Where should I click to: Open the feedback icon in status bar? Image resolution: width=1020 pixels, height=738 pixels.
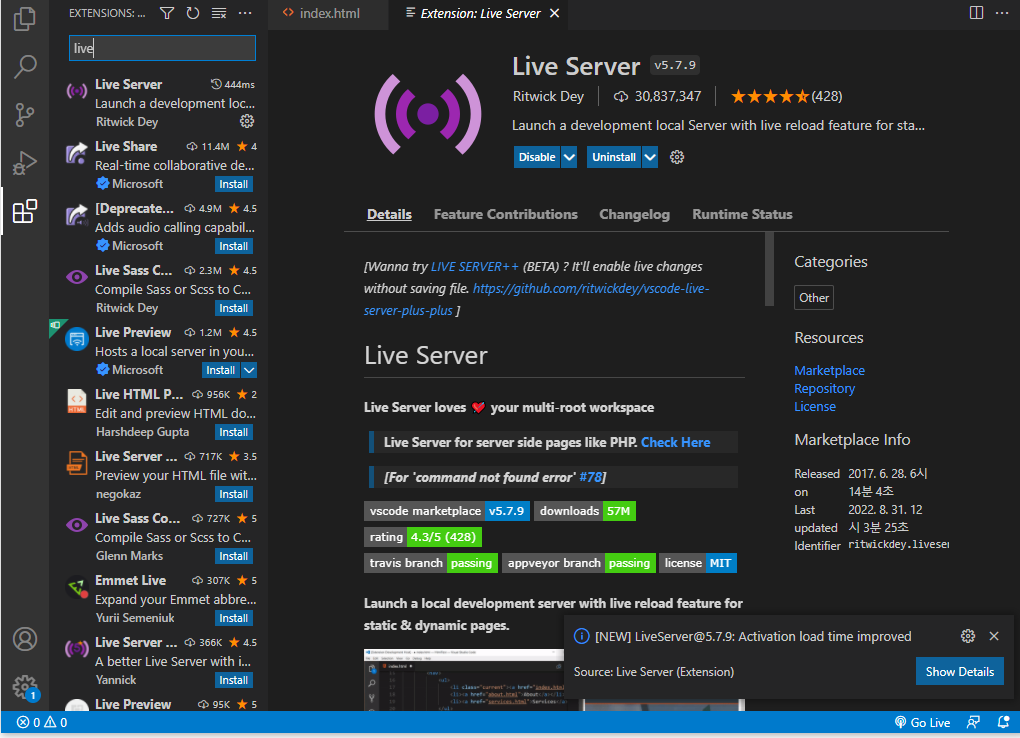[973, 722]
